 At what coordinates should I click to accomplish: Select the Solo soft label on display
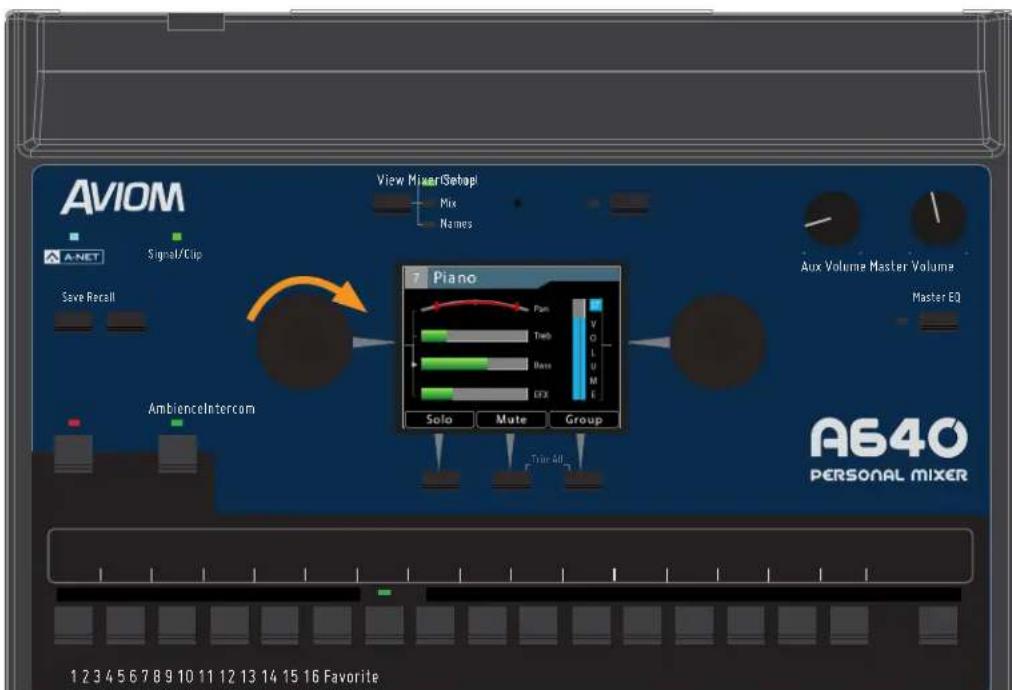[x=439, y=420]
